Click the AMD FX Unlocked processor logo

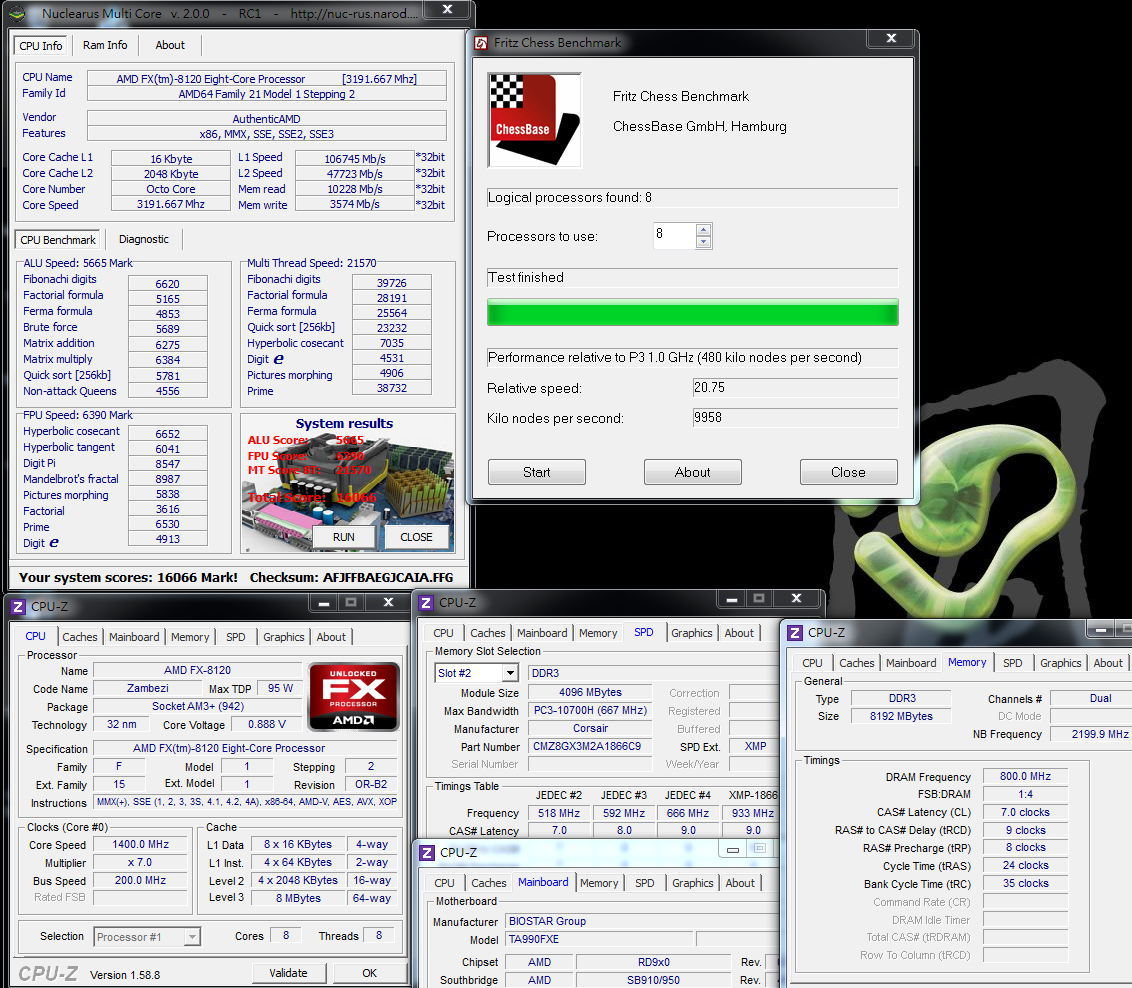coord(354,696)
